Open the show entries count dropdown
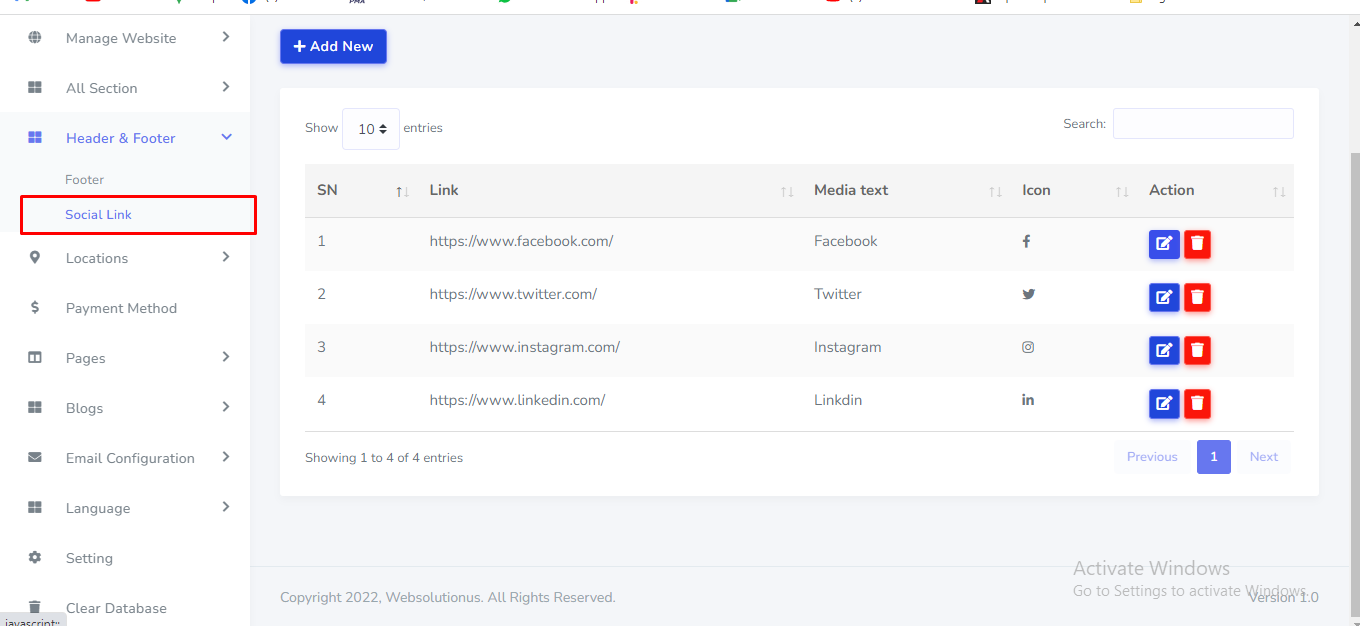The width and height of the screenshot is (1360, 626). click(371, 129)
